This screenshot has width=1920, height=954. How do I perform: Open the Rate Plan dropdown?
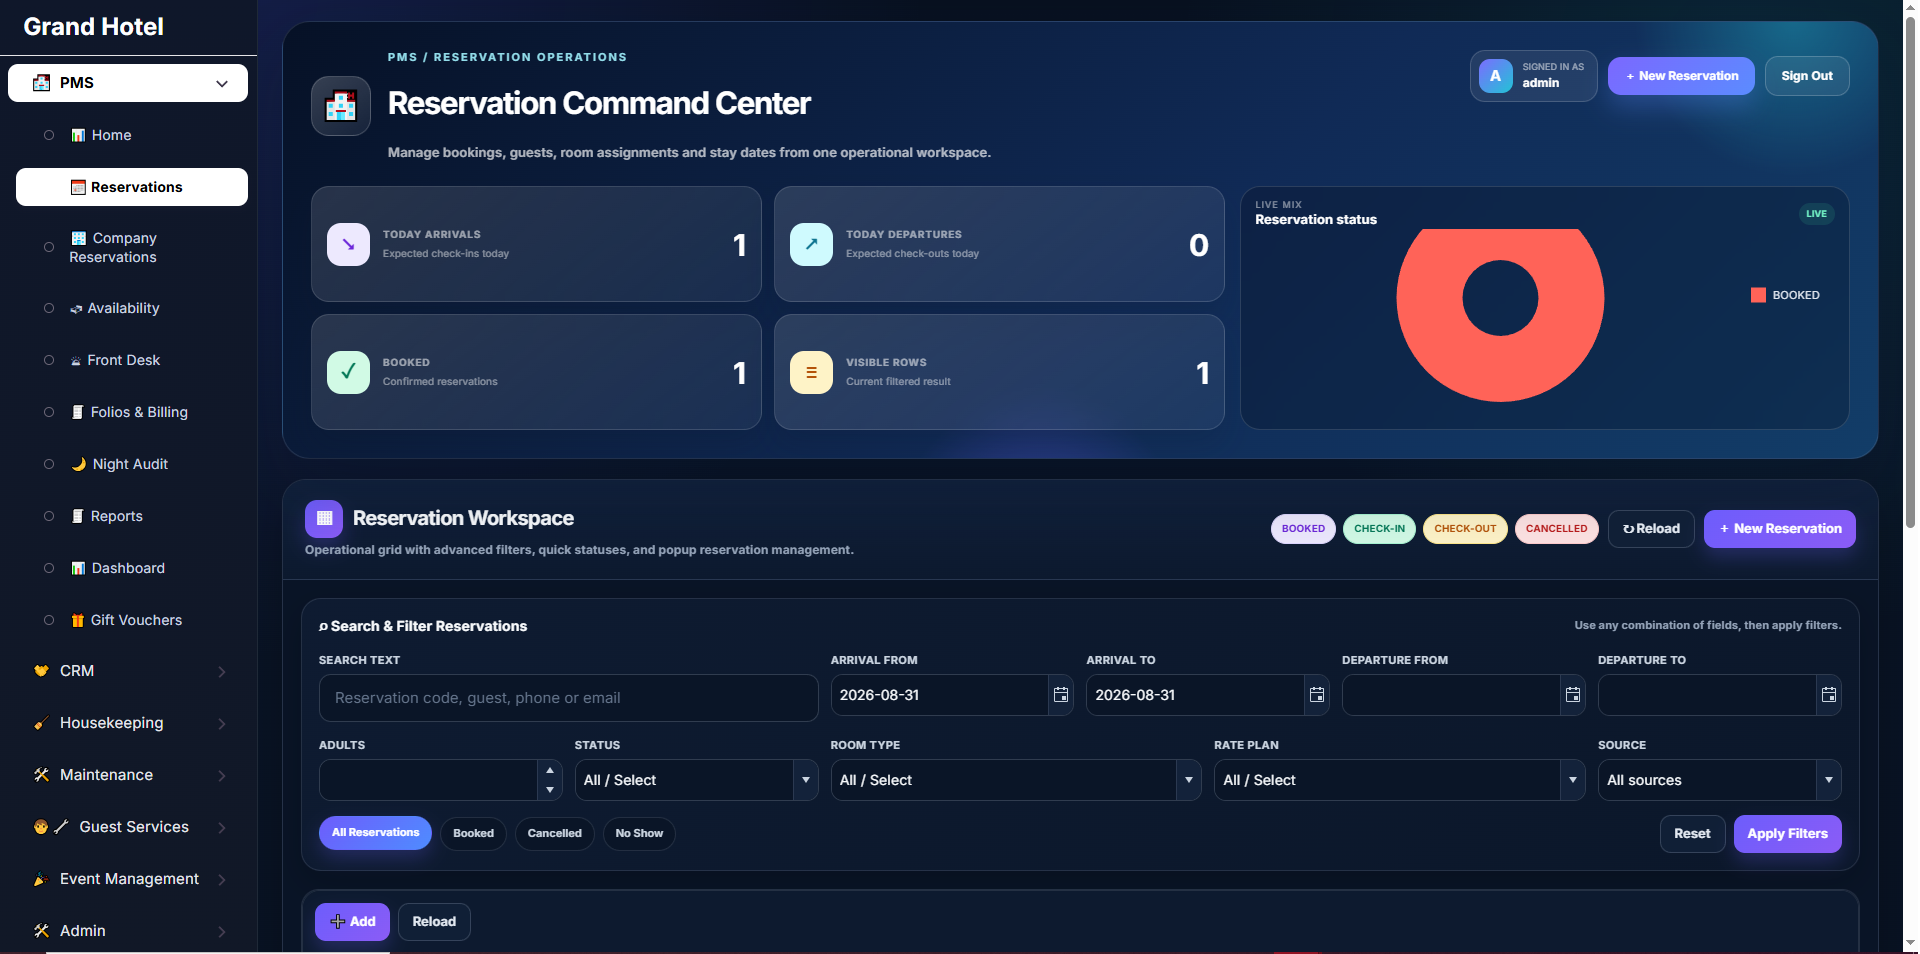[1400, 780]
